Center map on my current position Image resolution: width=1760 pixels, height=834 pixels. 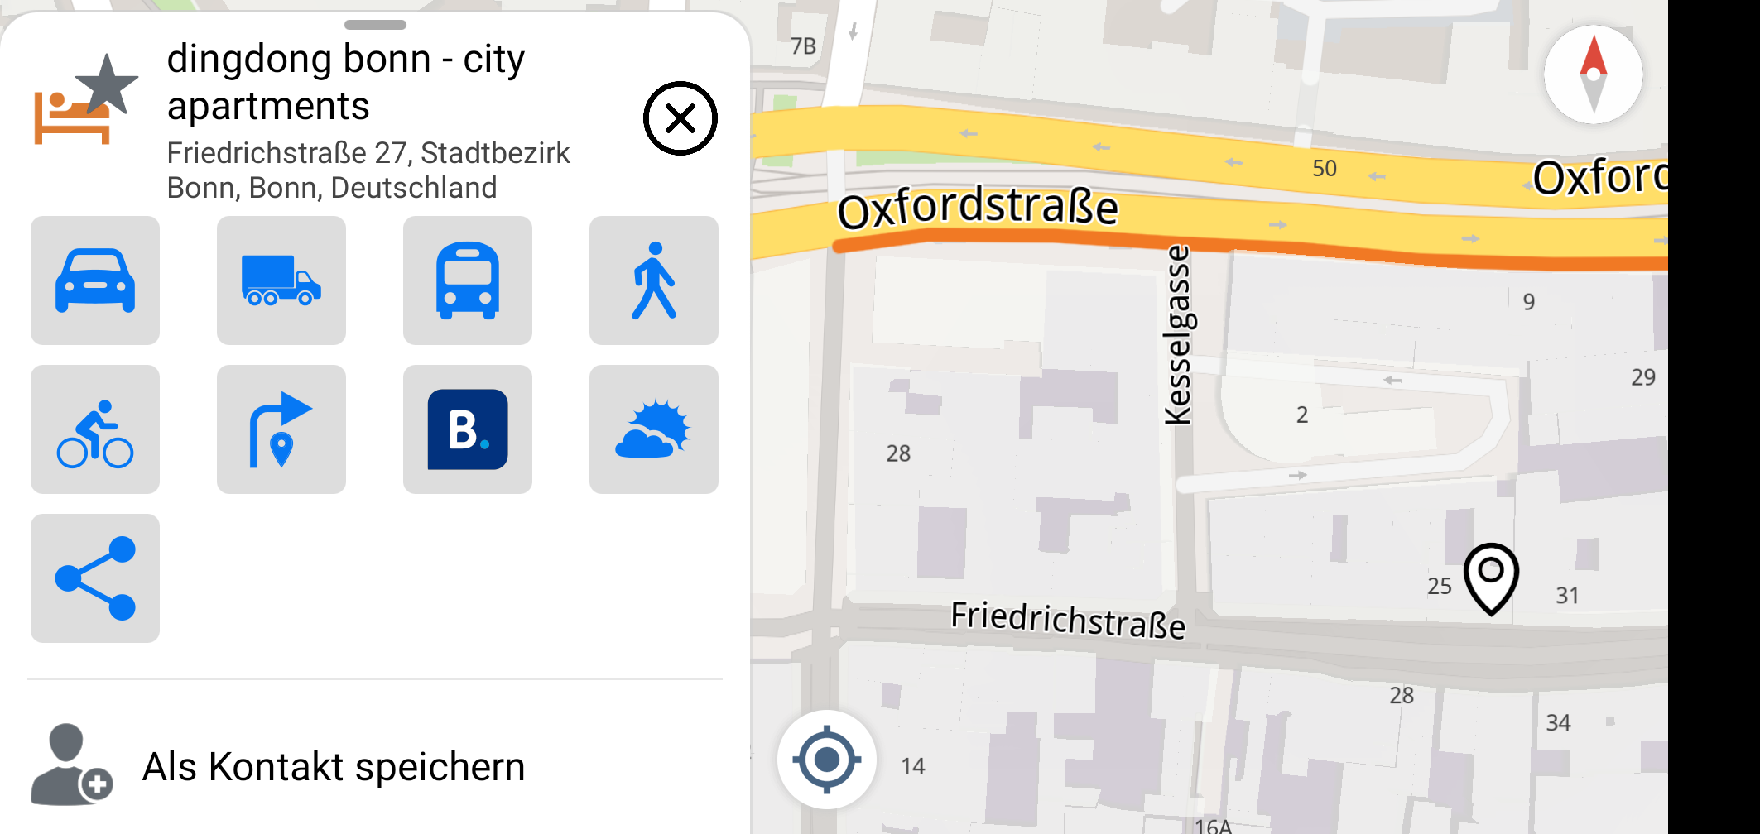827,760
